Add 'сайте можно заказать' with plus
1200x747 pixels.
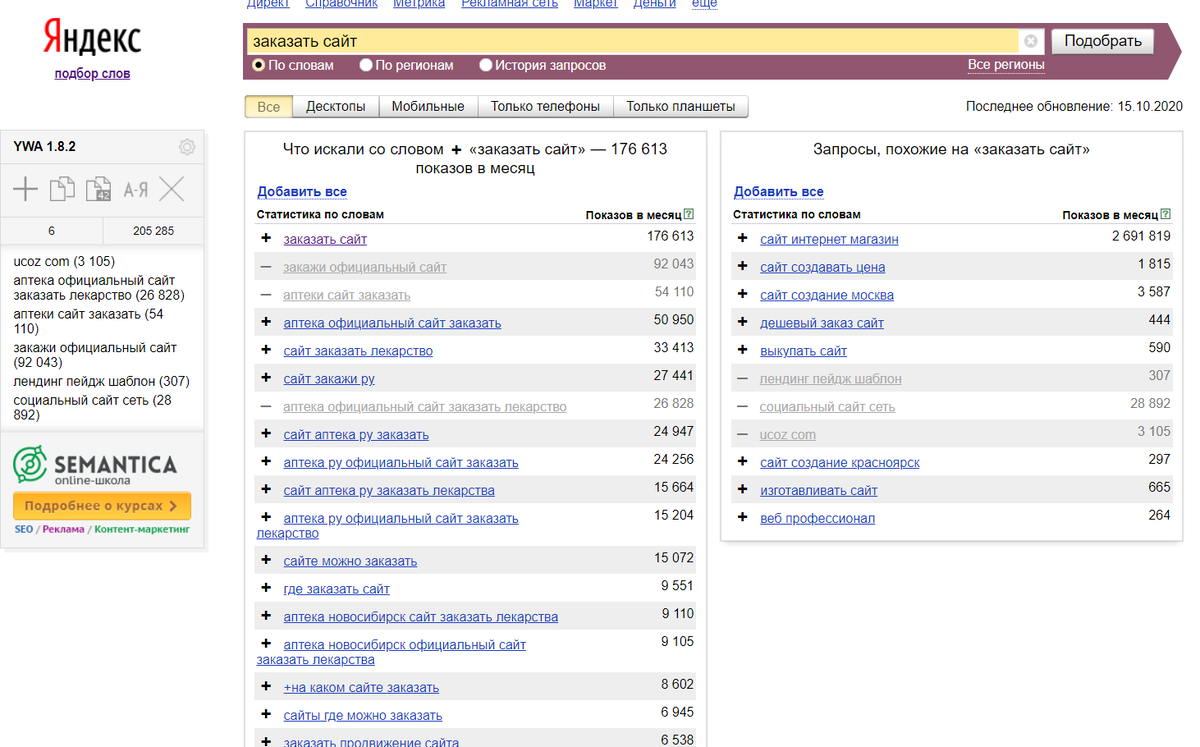[x=266, y=560]
